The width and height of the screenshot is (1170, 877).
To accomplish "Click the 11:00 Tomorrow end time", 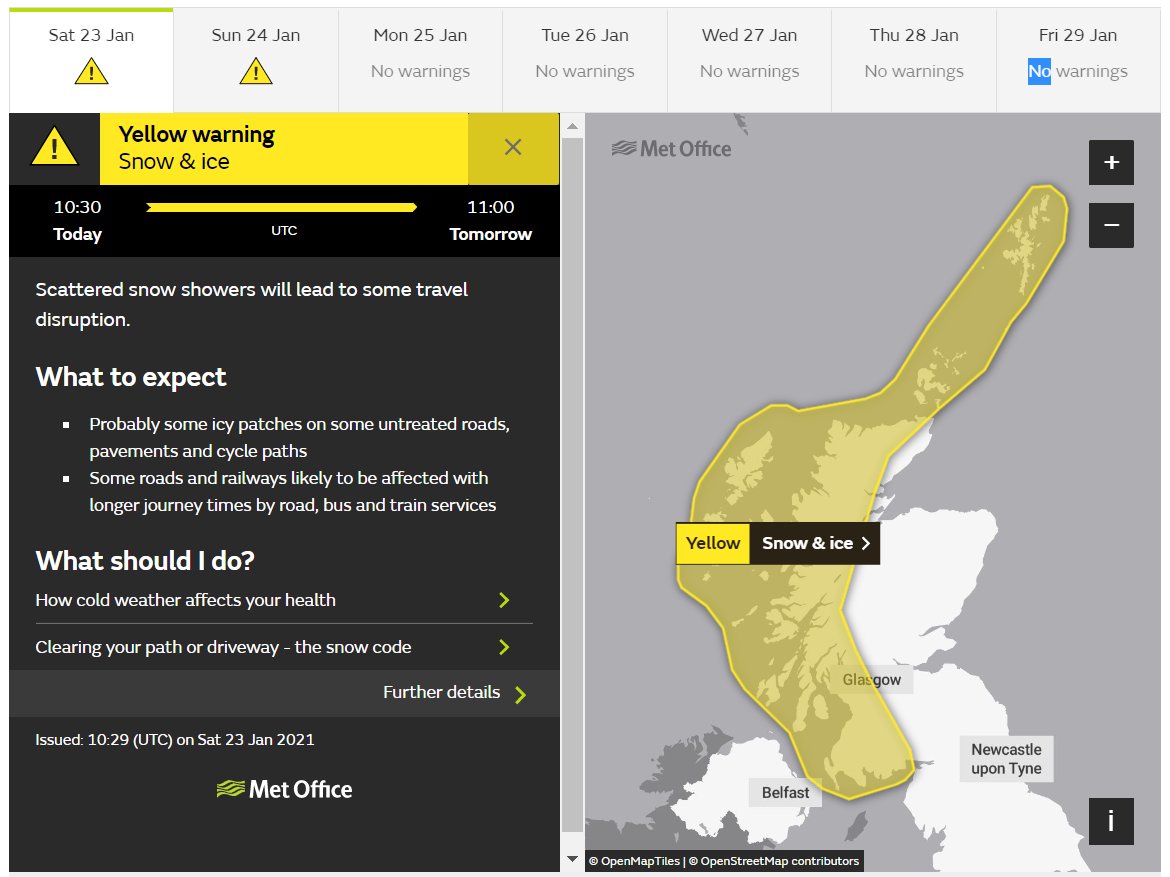I will click(x=490, y=220).
